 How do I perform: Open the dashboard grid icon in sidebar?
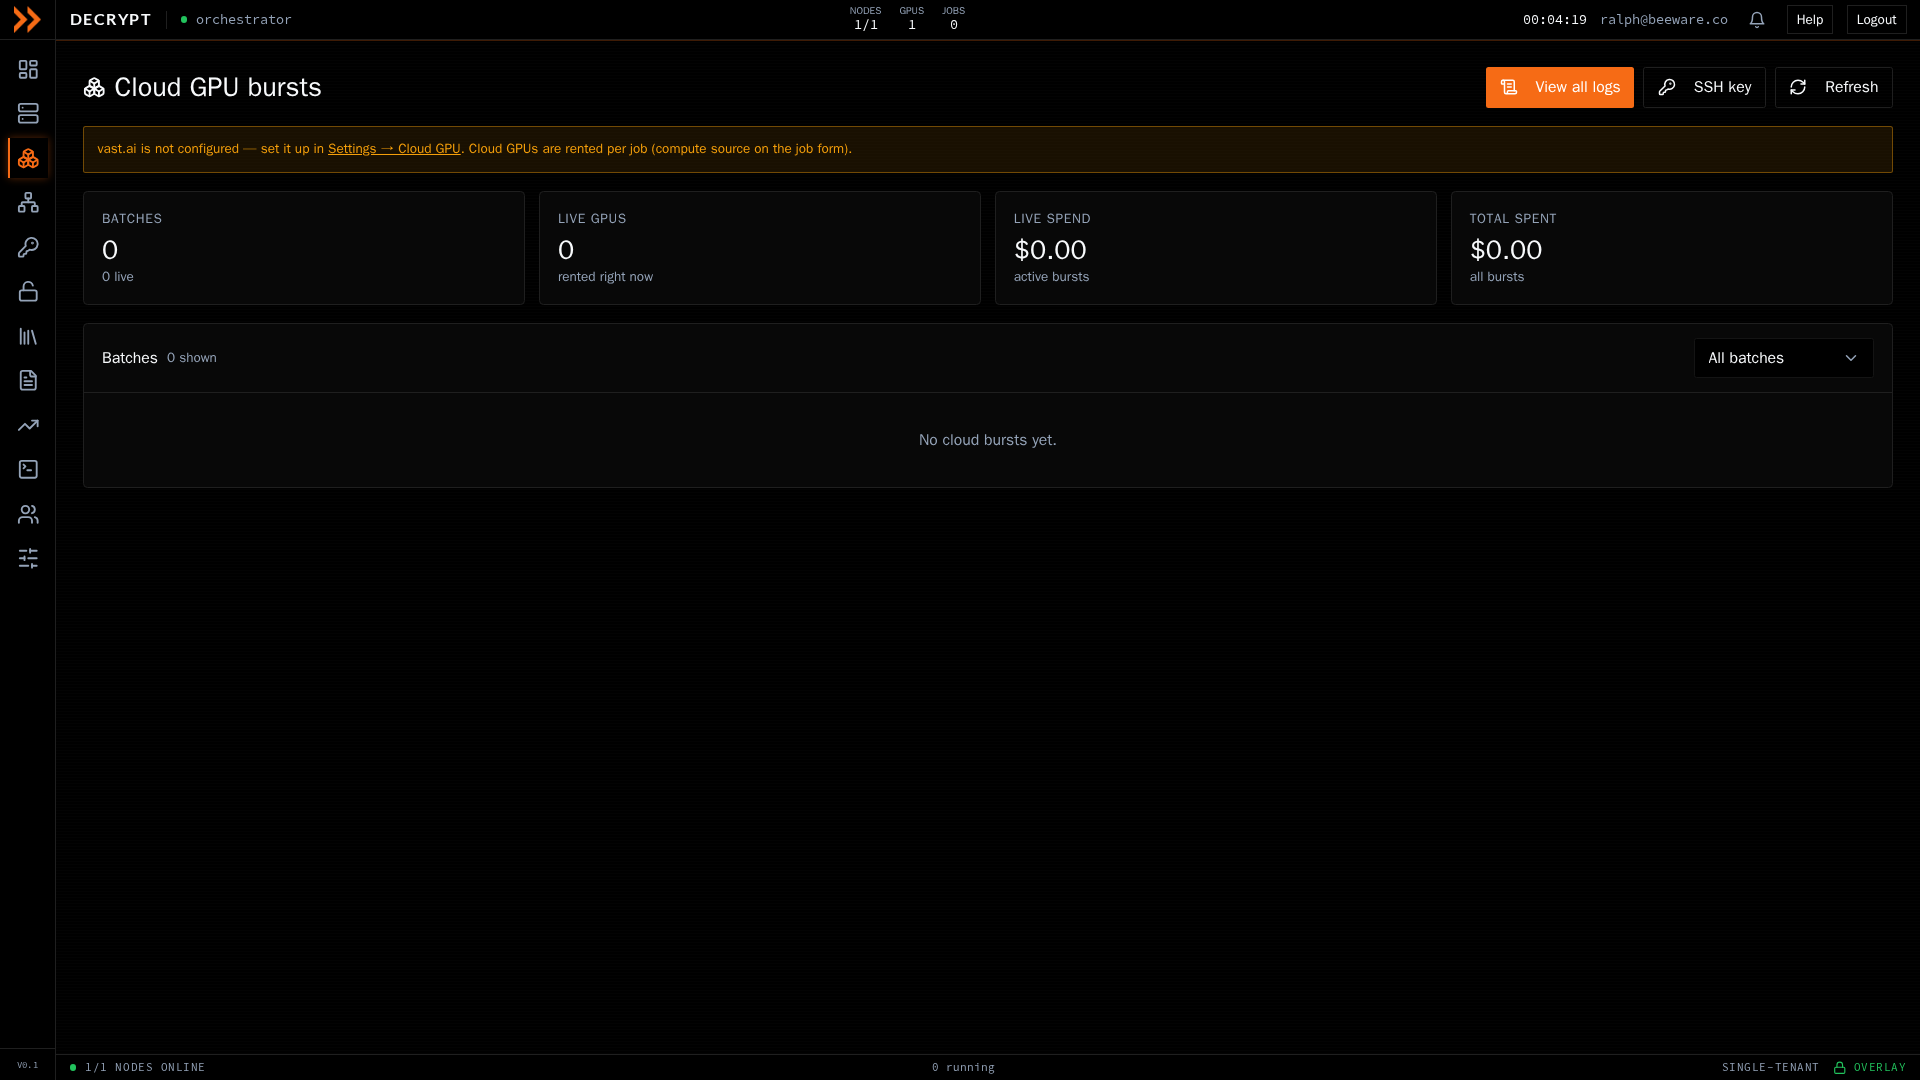click(28, 69)
